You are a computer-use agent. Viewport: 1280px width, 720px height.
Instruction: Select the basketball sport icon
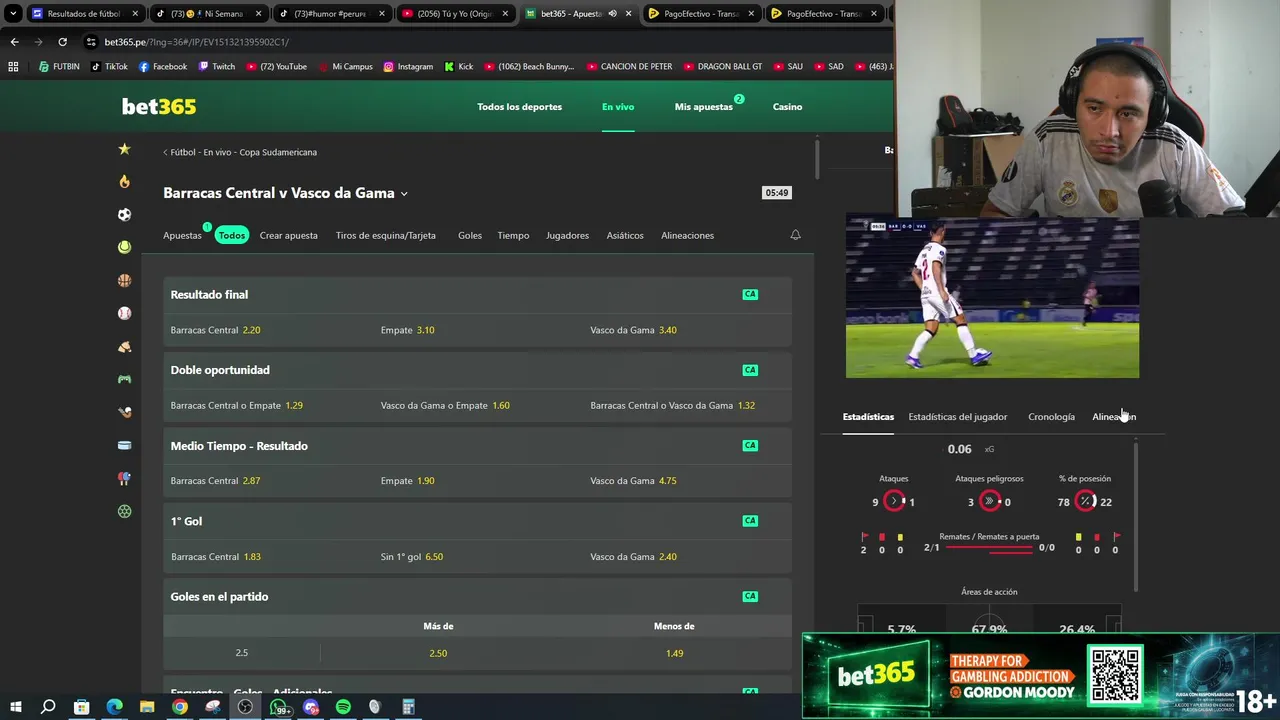124,281
